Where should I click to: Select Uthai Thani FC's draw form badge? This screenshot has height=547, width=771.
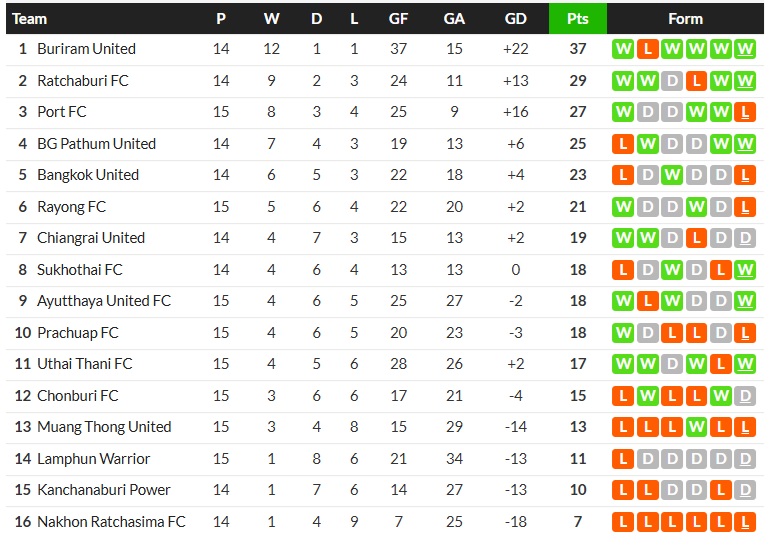672,364
